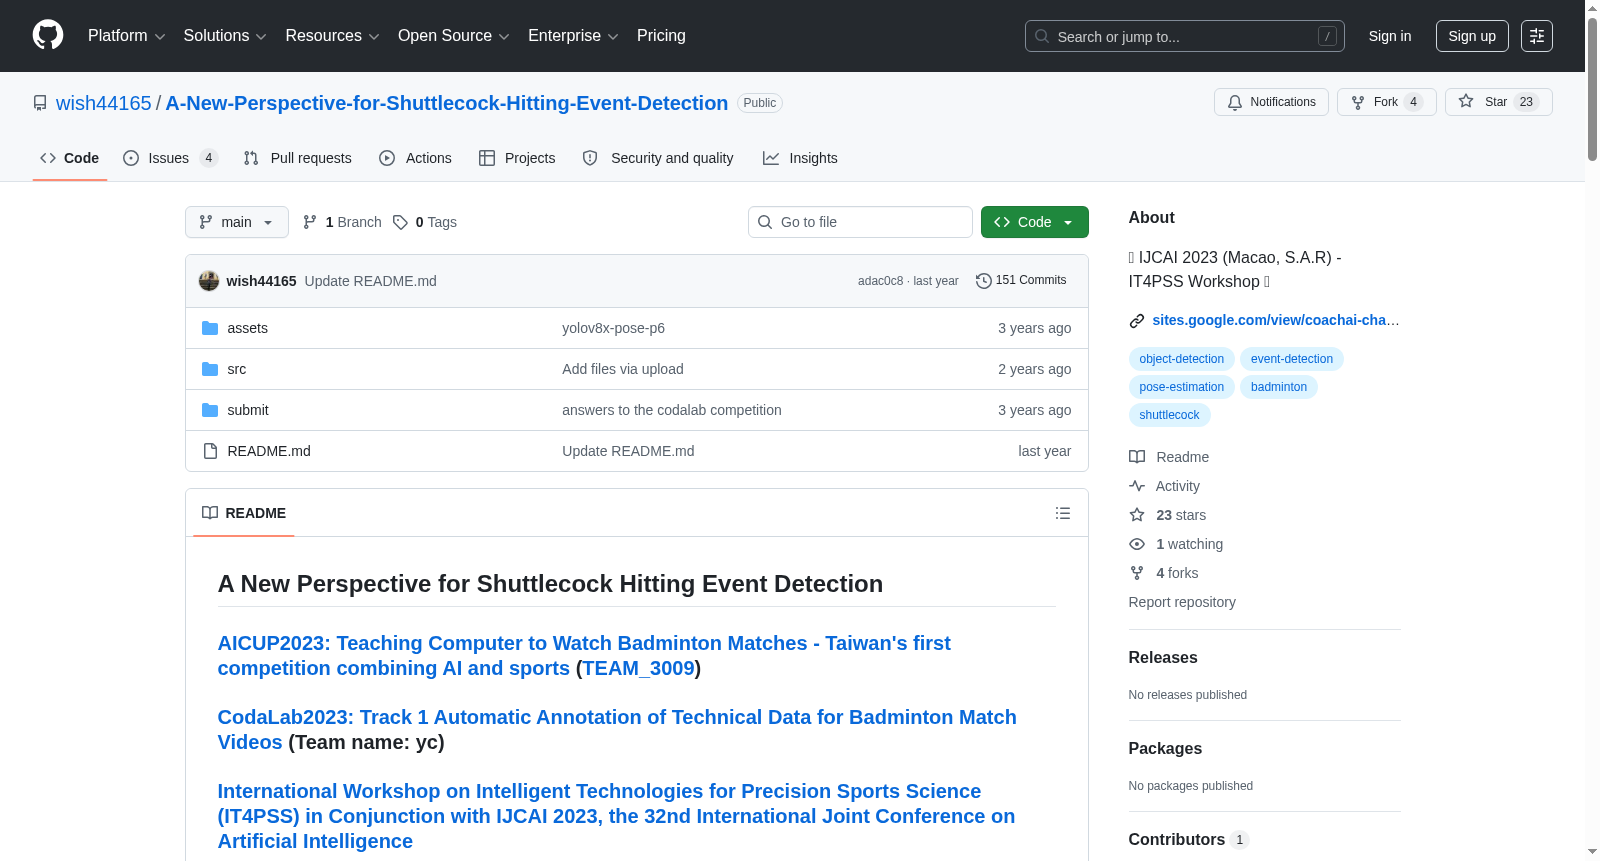This screenshot has height=861, width=1600.
Task: Click the Sign up button
Action: click(x=1472, y=36)
